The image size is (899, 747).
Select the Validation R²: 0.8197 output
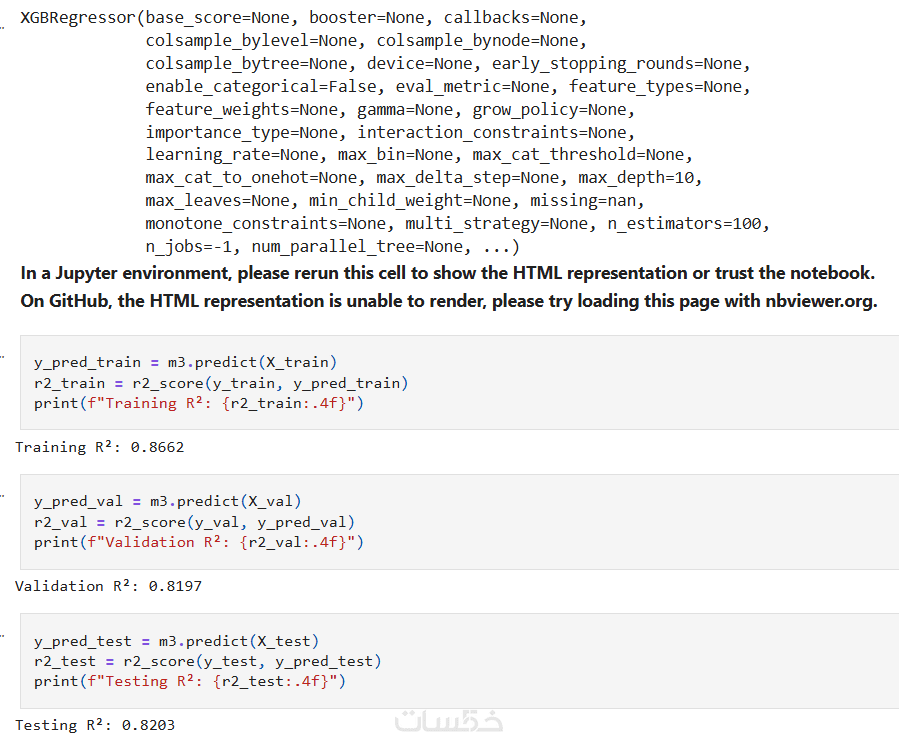pos(108,586)
